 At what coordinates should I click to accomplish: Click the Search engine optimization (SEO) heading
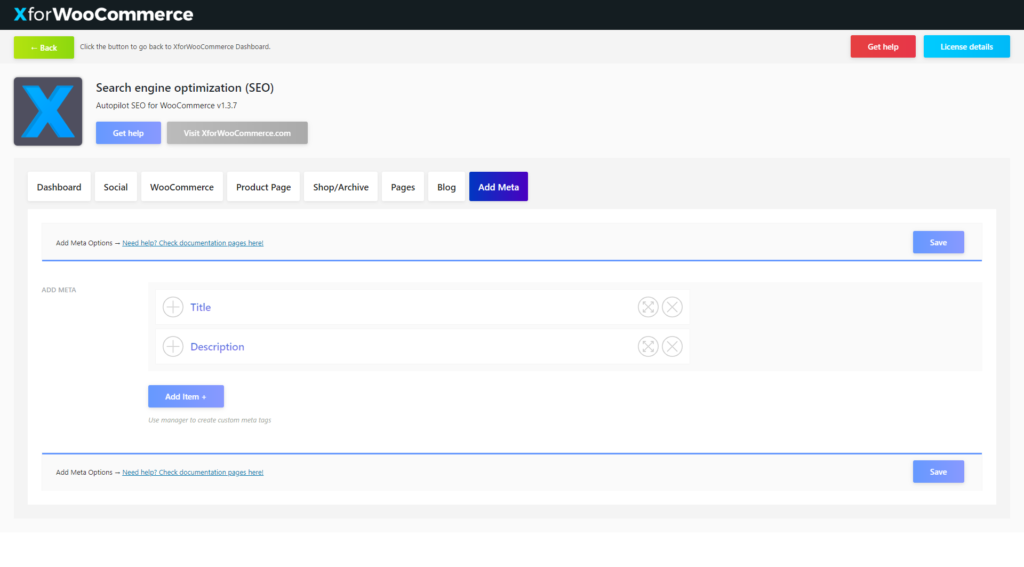(x=185, y=88)
